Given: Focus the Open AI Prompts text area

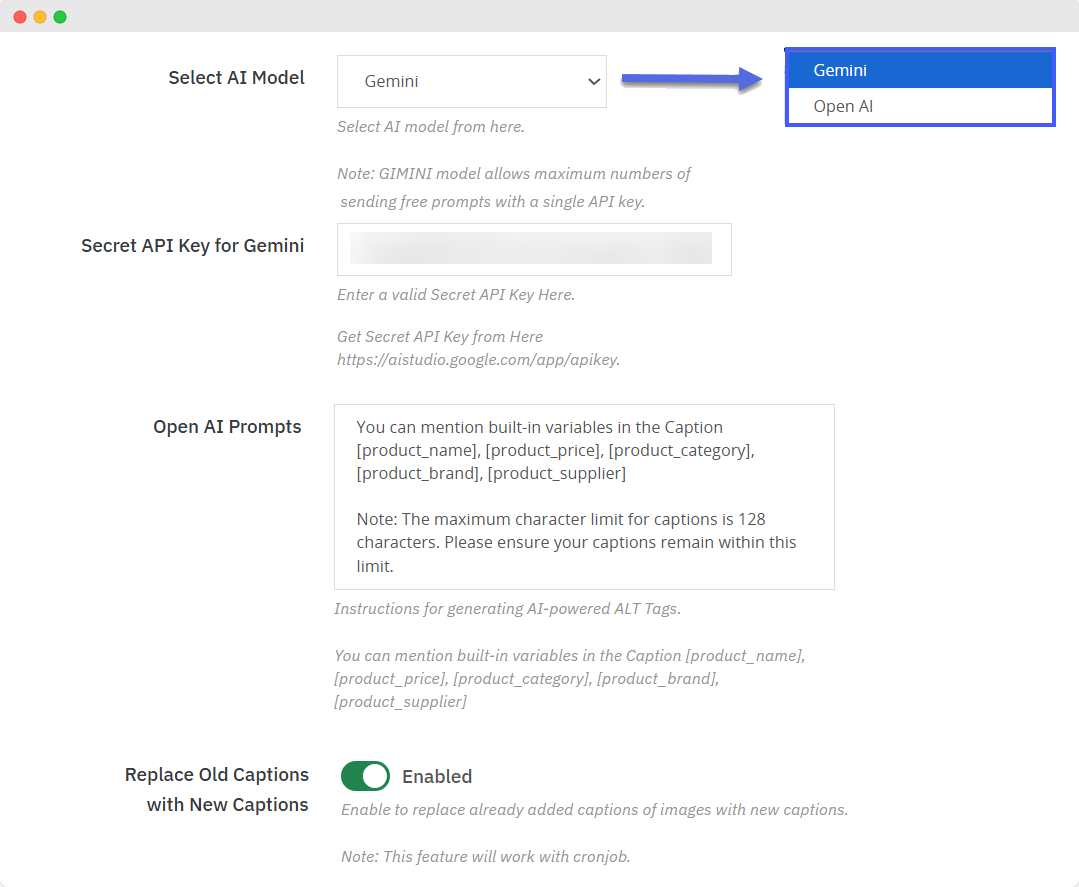Looking at the screenshot, I should pos(584,497).
